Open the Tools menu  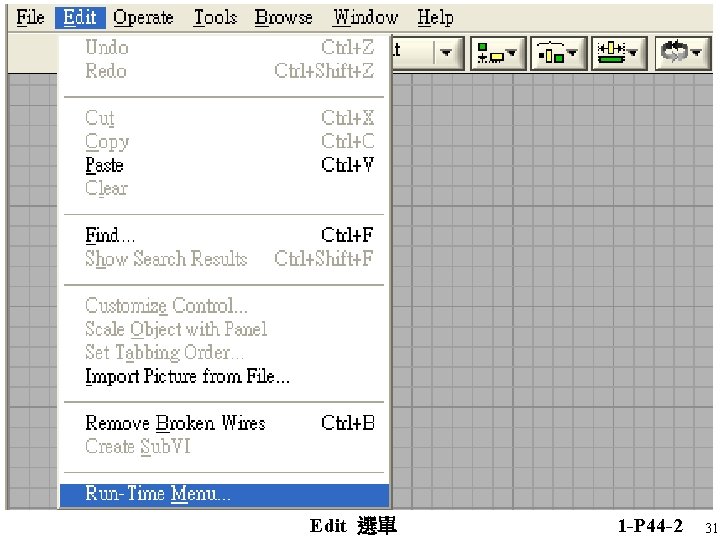click(215, 17)
